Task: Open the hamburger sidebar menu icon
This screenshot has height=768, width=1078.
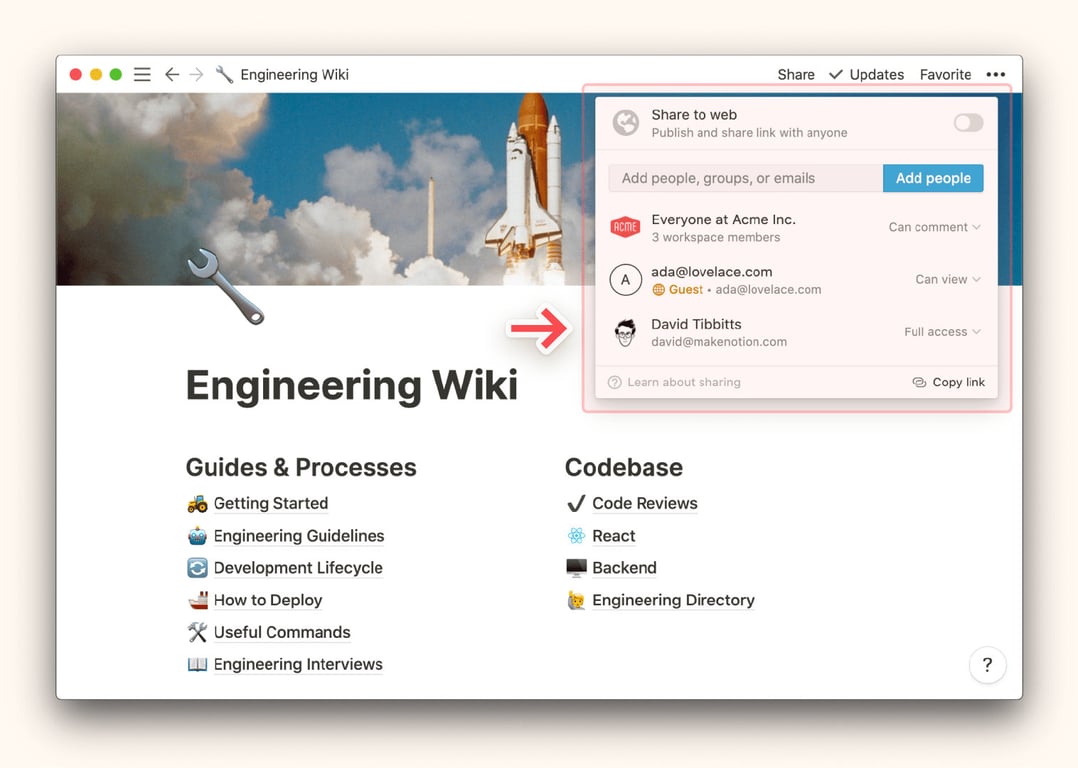Action: click(x=142, y=75)
